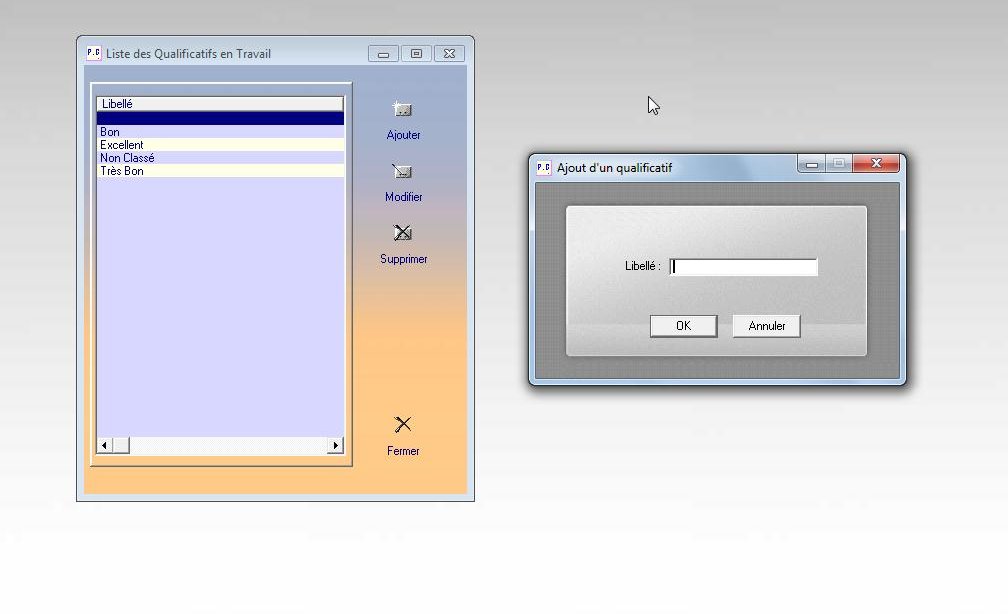The image size is (1008, 614).
Task: Click the app icon in Ajout dialog title bar
Action: 544,168
